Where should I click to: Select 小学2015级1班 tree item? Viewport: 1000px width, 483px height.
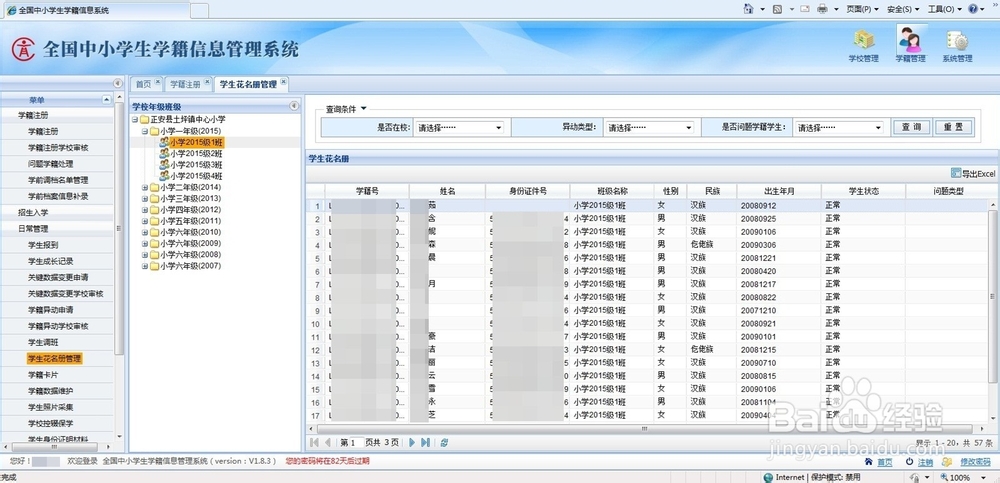point(196,142)
